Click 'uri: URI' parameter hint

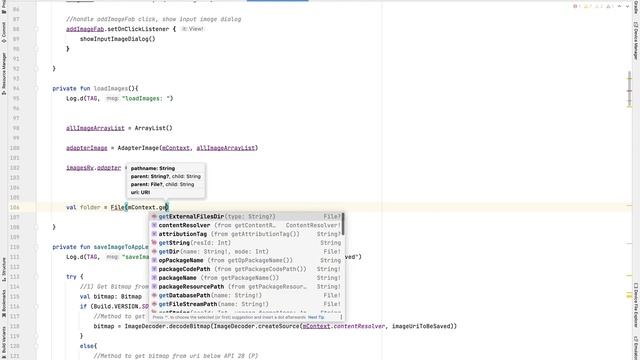click(140, 192)
